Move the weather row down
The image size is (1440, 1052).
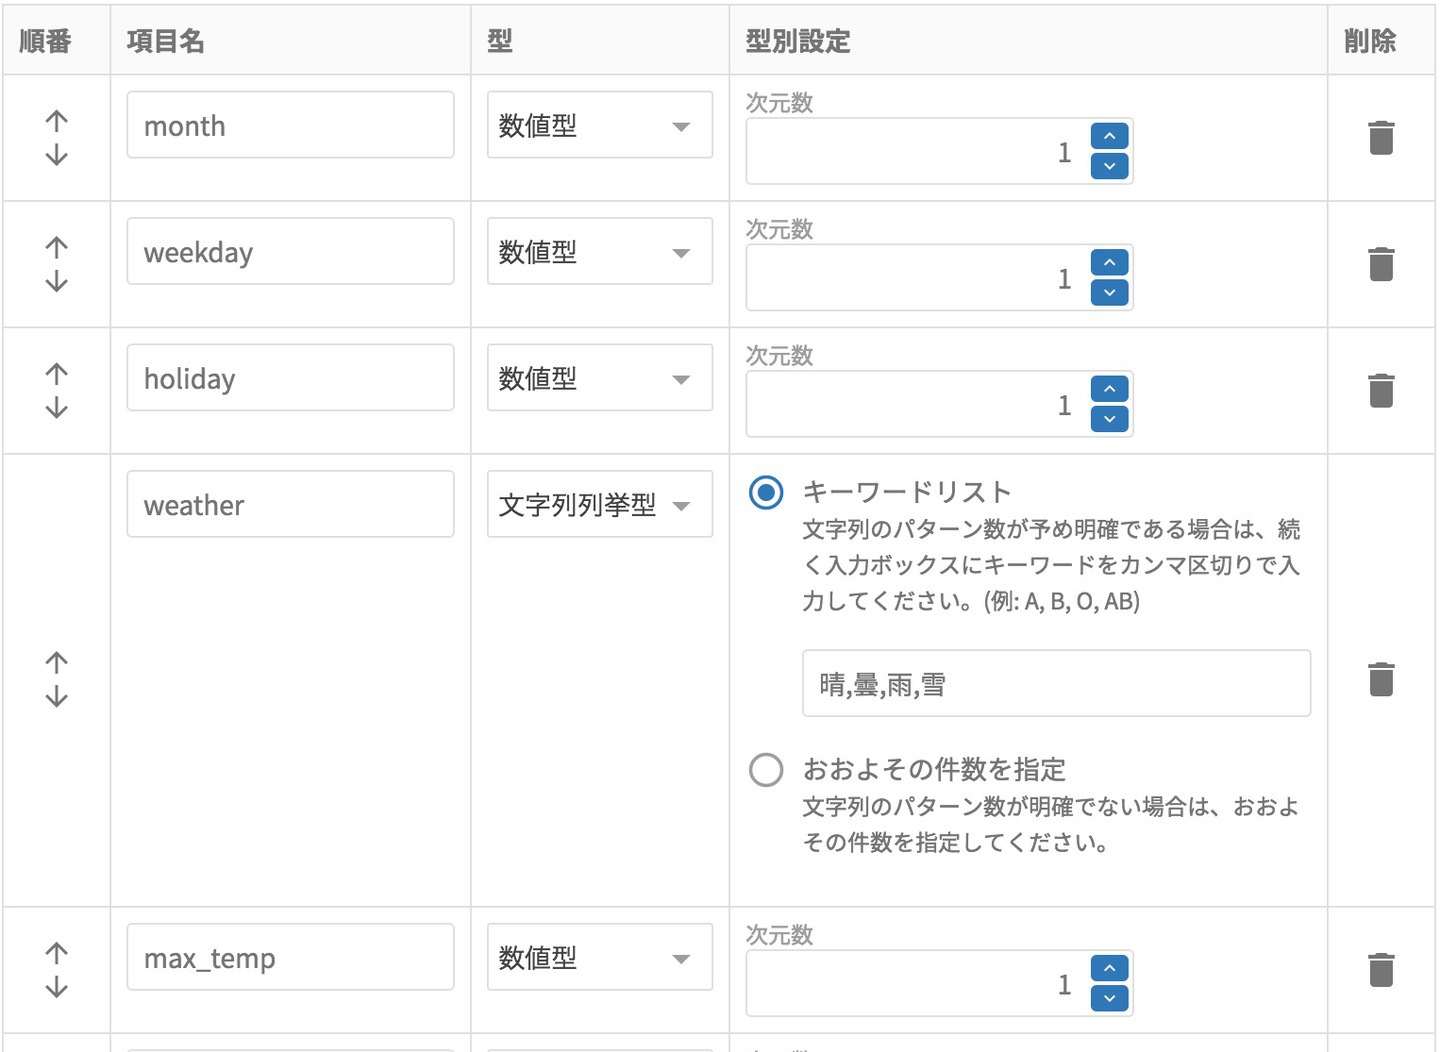(x=57, y=697)
